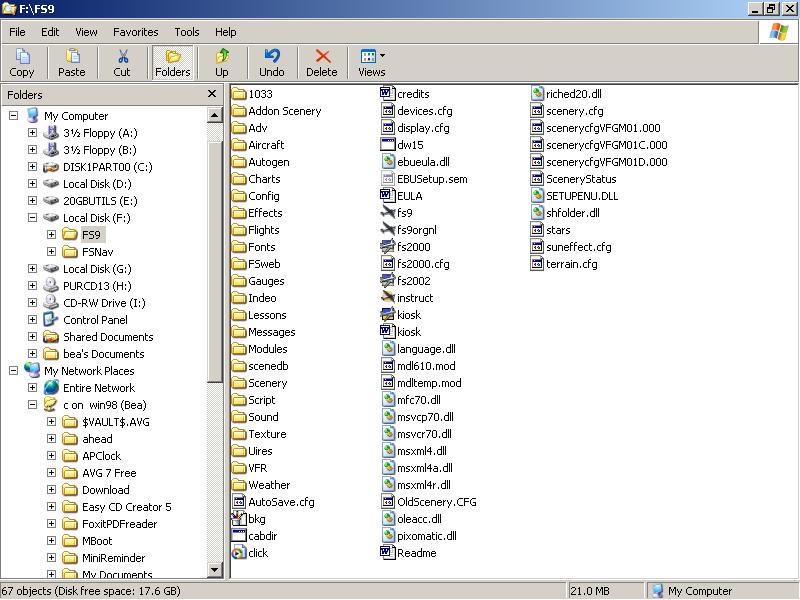Screen dimensions: 800x600
Task: Open the Views dropdown arrow
Action: coord(382,56)
